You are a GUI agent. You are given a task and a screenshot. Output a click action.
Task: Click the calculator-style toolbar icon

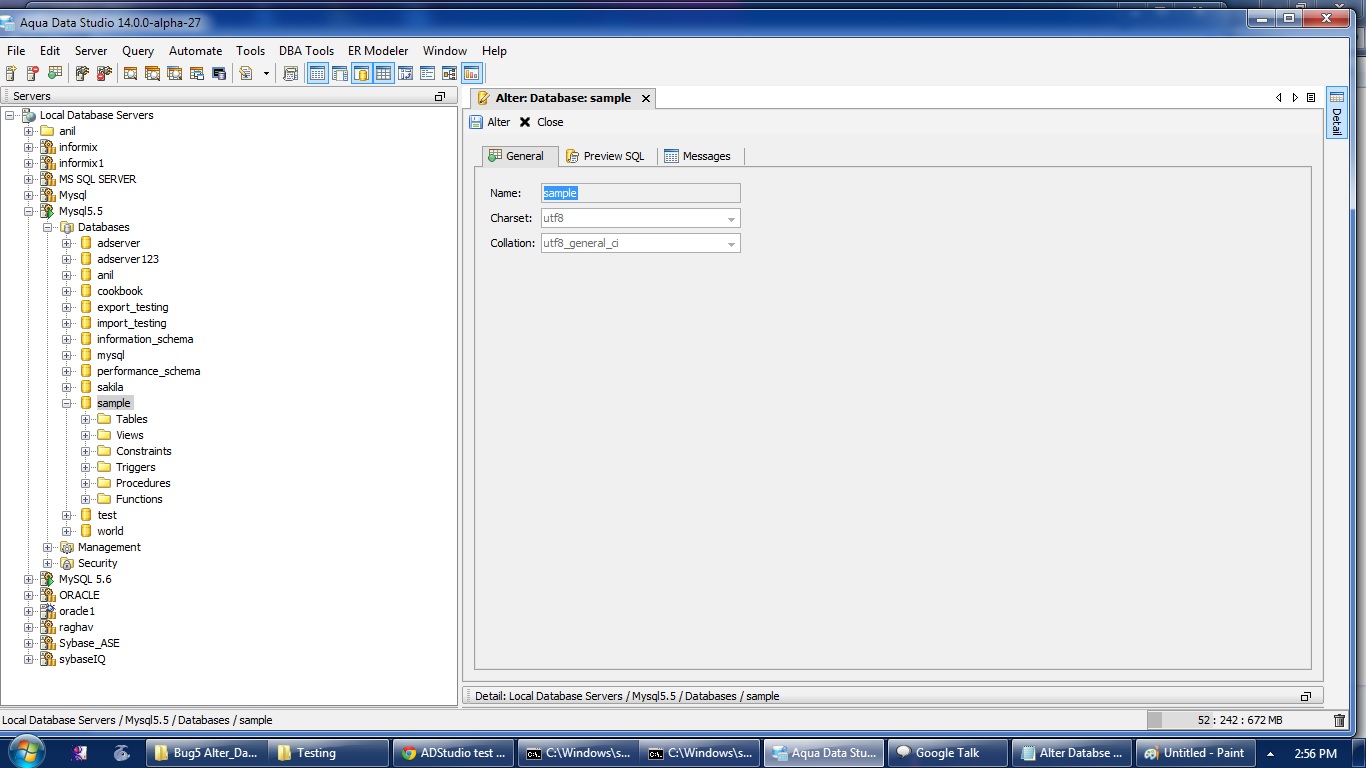pyautogui.click(x=291, y=73)
